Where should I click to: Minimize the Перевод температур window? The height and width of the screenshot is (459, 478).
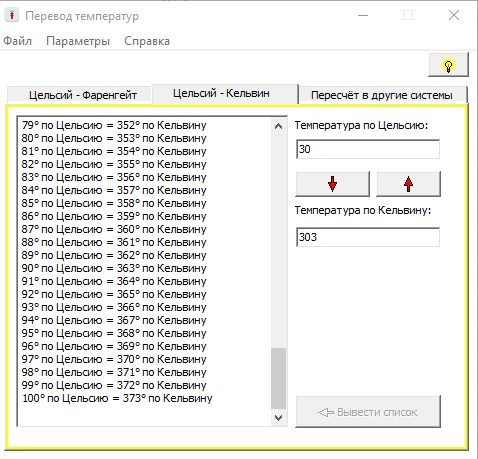[363, 15]
